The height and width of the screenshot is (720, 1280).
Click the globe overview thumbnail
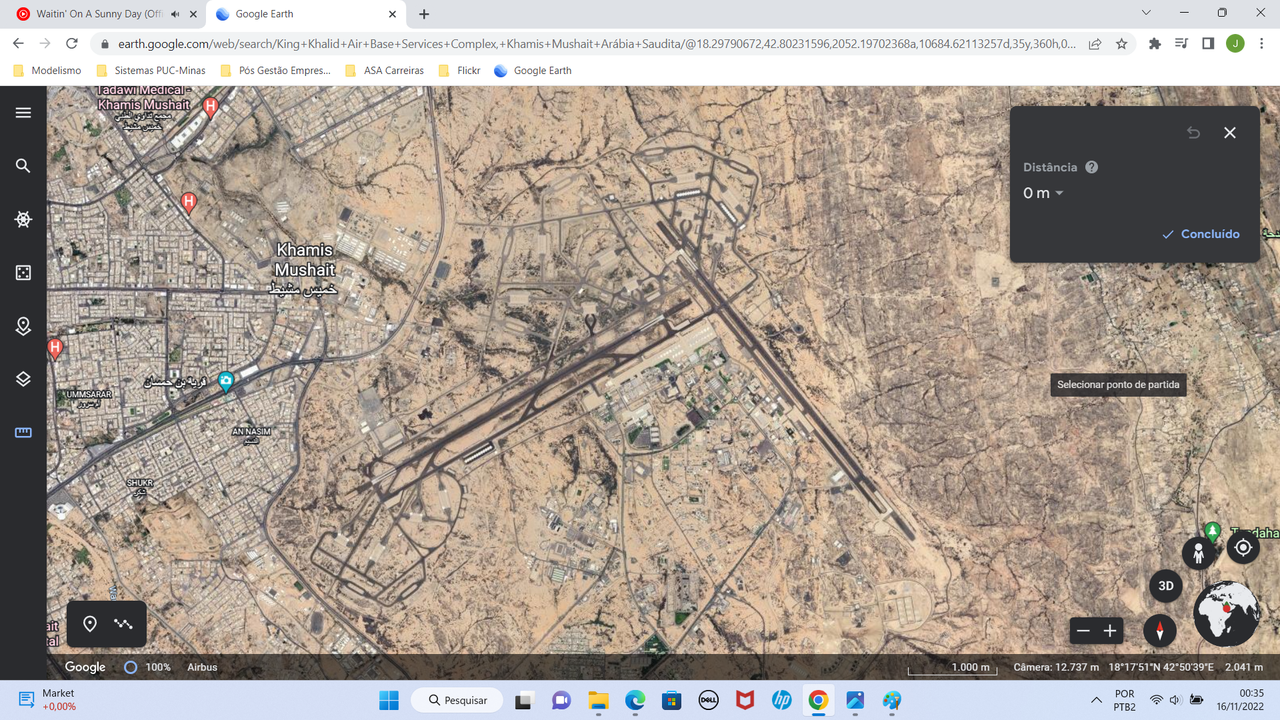pos(1227,614)
